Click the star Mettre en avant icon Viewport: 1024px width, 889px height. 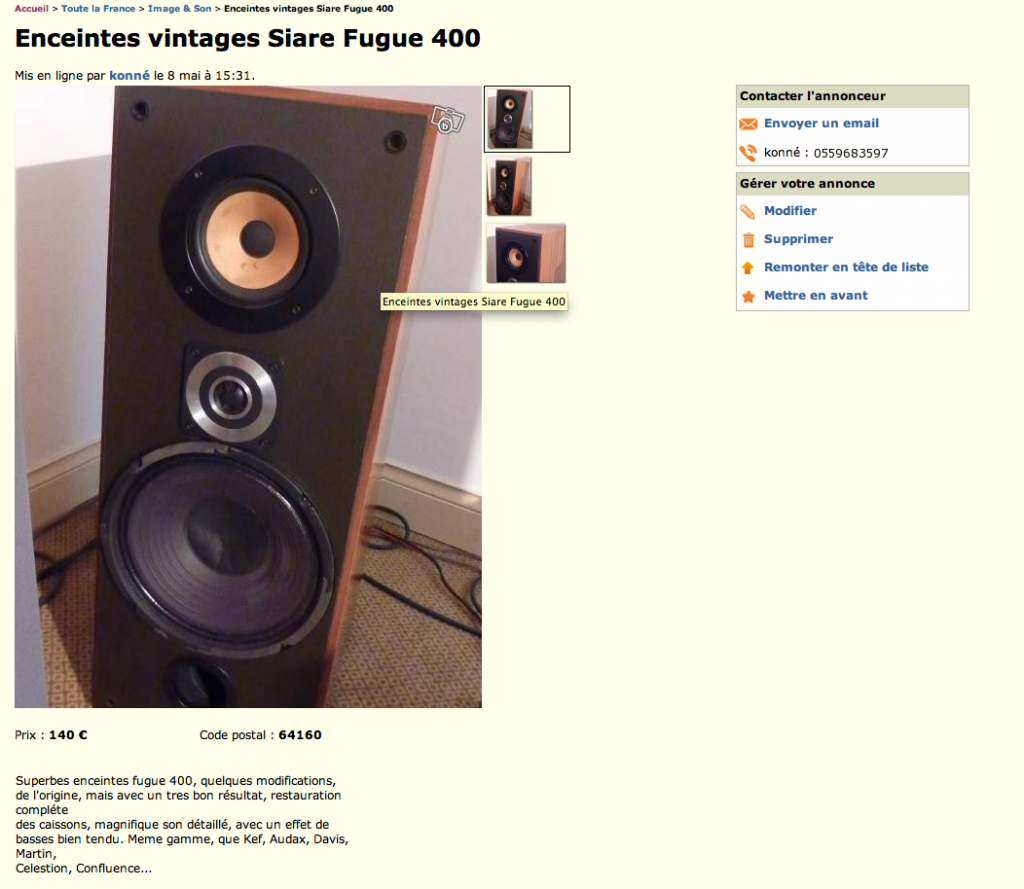[x=748, y=296]
